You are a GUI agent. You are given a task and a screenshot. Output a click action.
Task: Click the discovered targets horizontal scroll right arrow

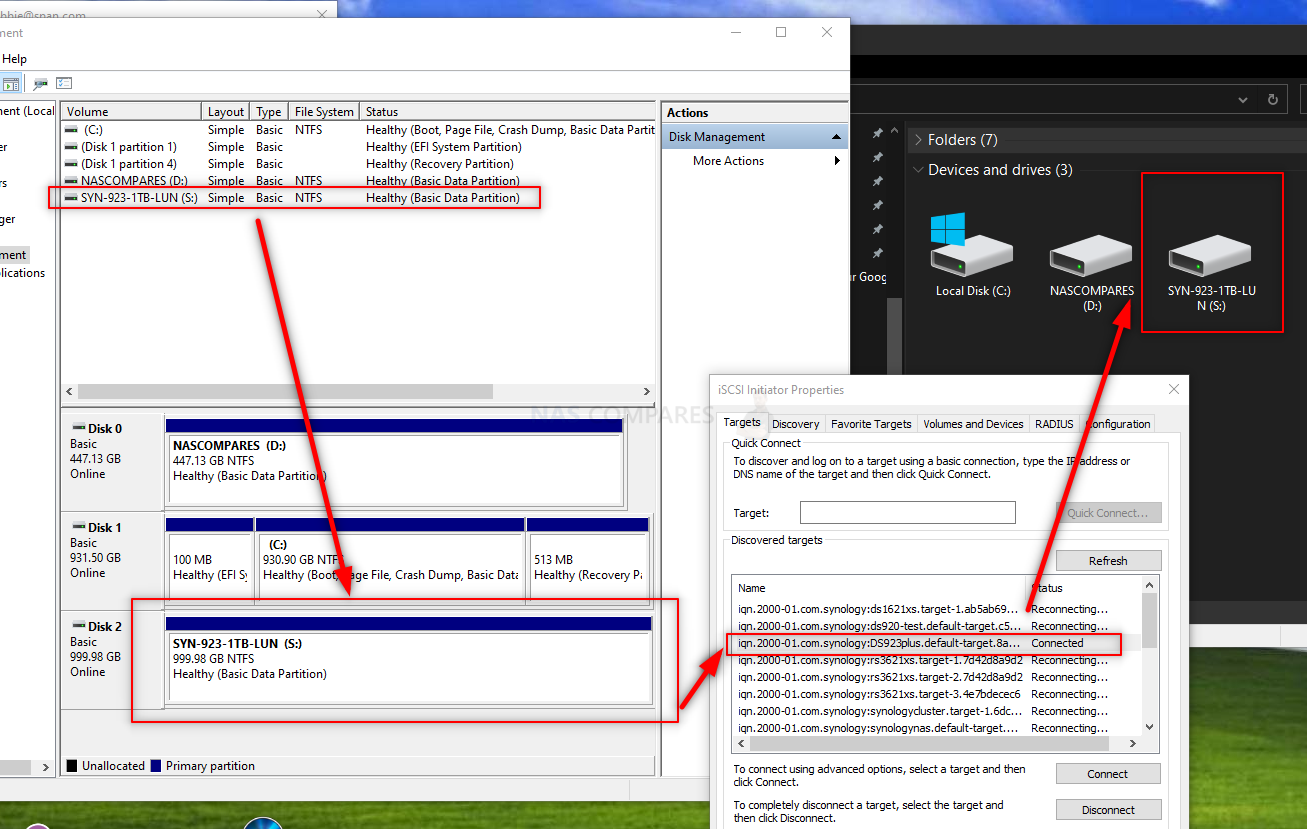(x=1133, y=744)
